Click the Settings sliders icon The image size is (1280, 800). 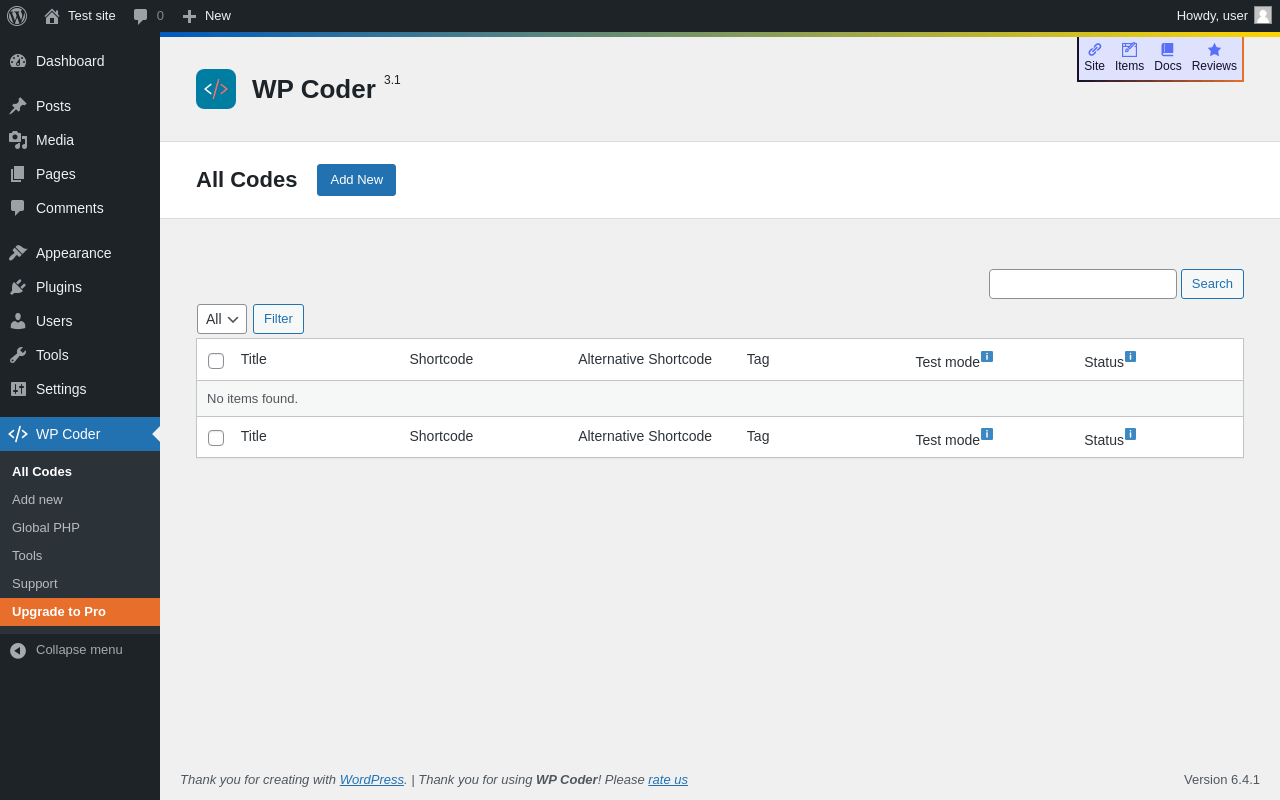(18, 389)
